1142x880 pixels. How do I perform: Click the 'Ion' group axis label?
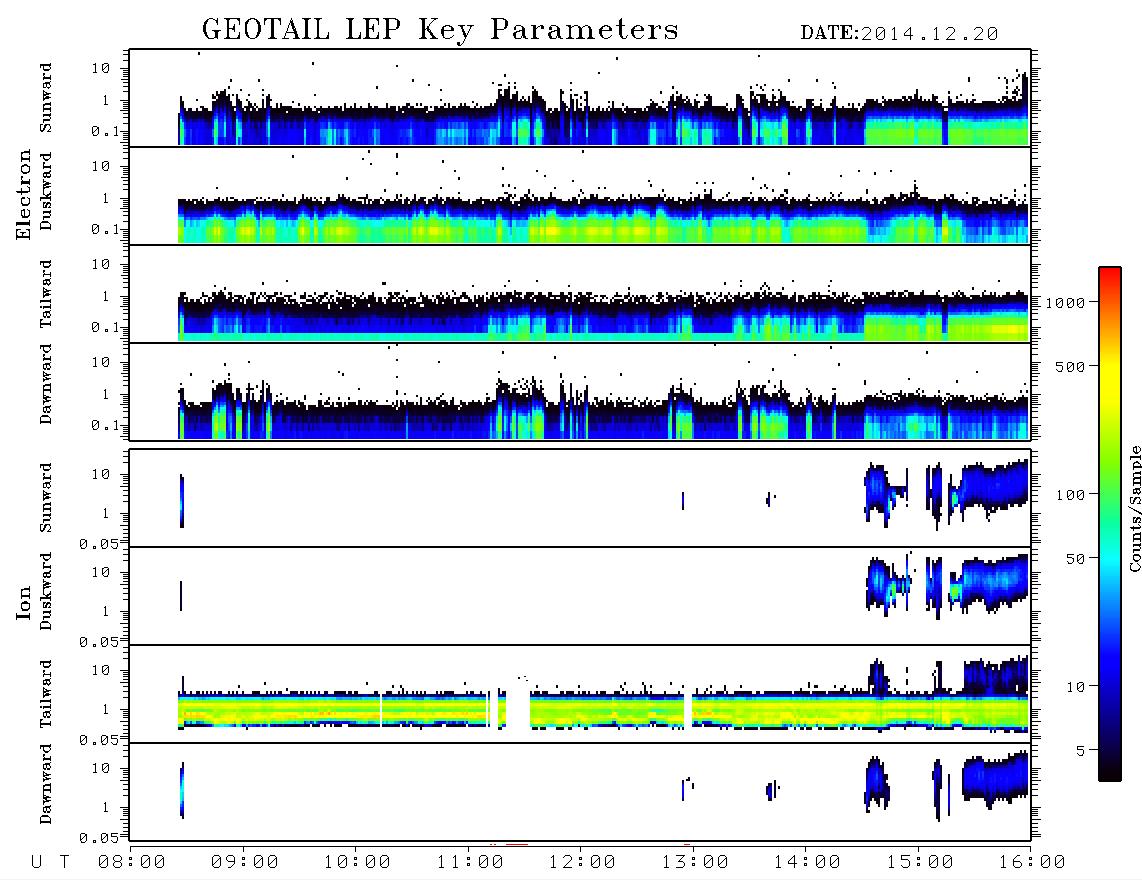[x=23, y=602]
